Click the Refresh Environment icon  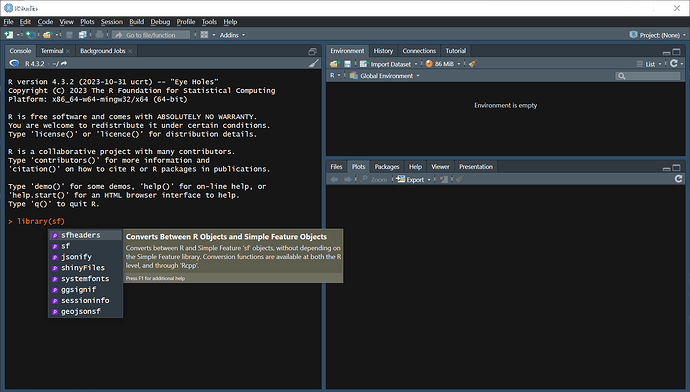click(673, 63)
